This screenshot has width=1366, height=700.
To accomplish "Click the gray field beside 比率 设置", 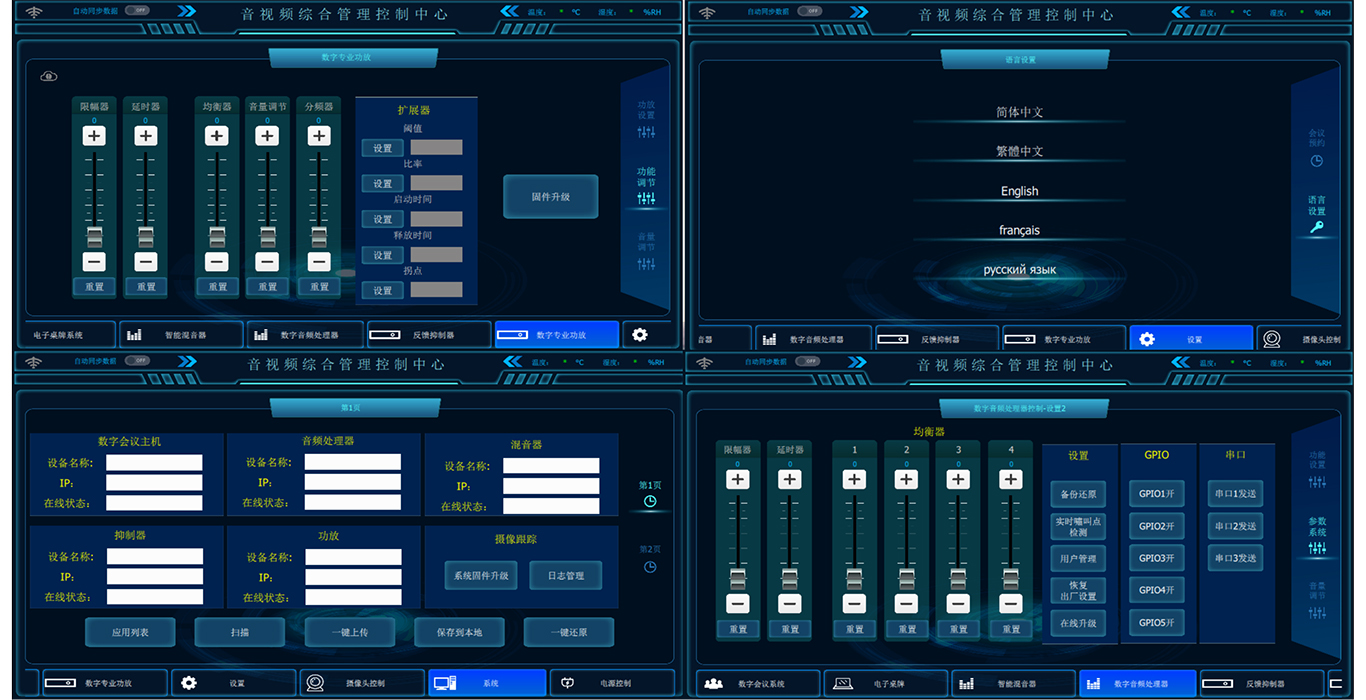I will 436,183.
